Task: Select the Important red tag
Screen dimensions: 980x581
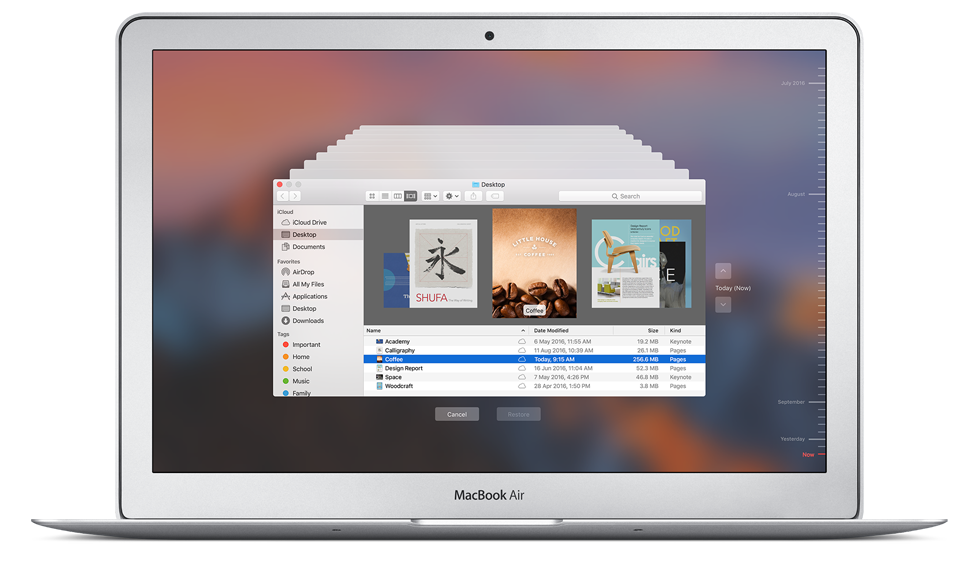Action: point(306,345)
